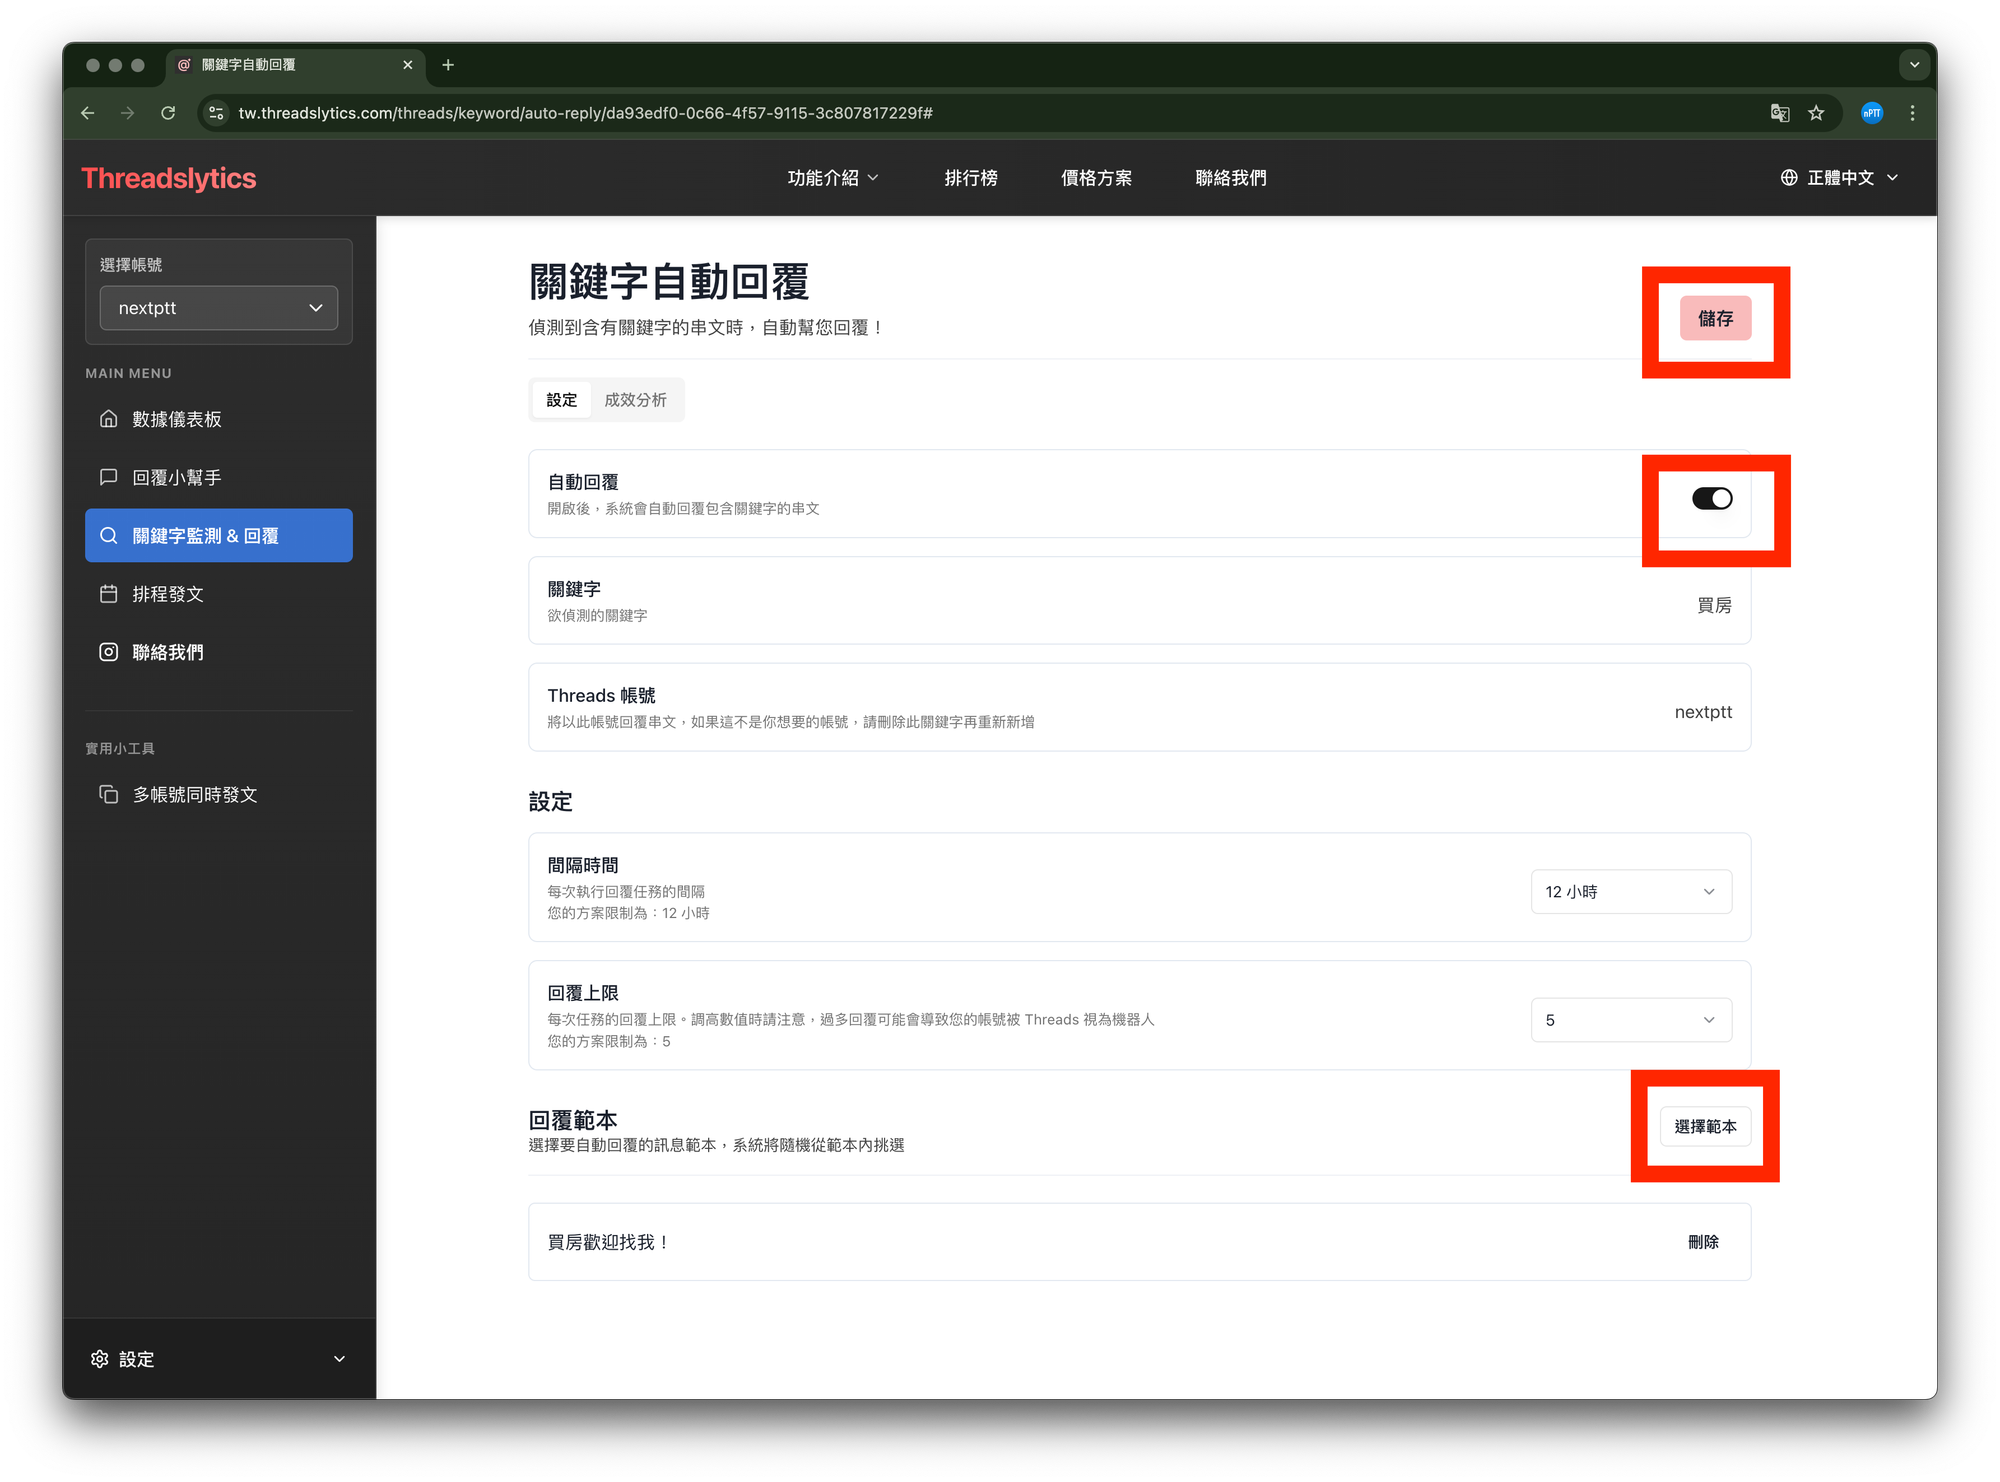This screenshot has height=1482, width=2000.
Task: Open site information icon in address bar
Action: pos(216,113)
